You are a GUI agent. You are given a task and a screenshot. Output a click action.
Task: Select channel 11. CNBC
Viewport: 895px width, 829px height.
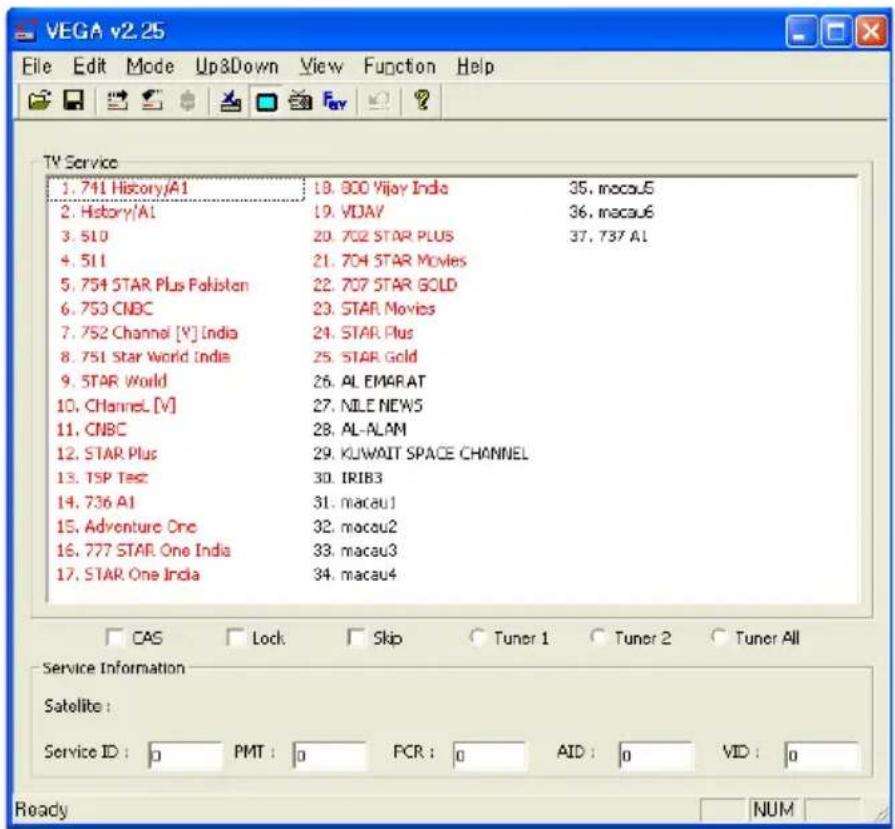coord(91,429)
